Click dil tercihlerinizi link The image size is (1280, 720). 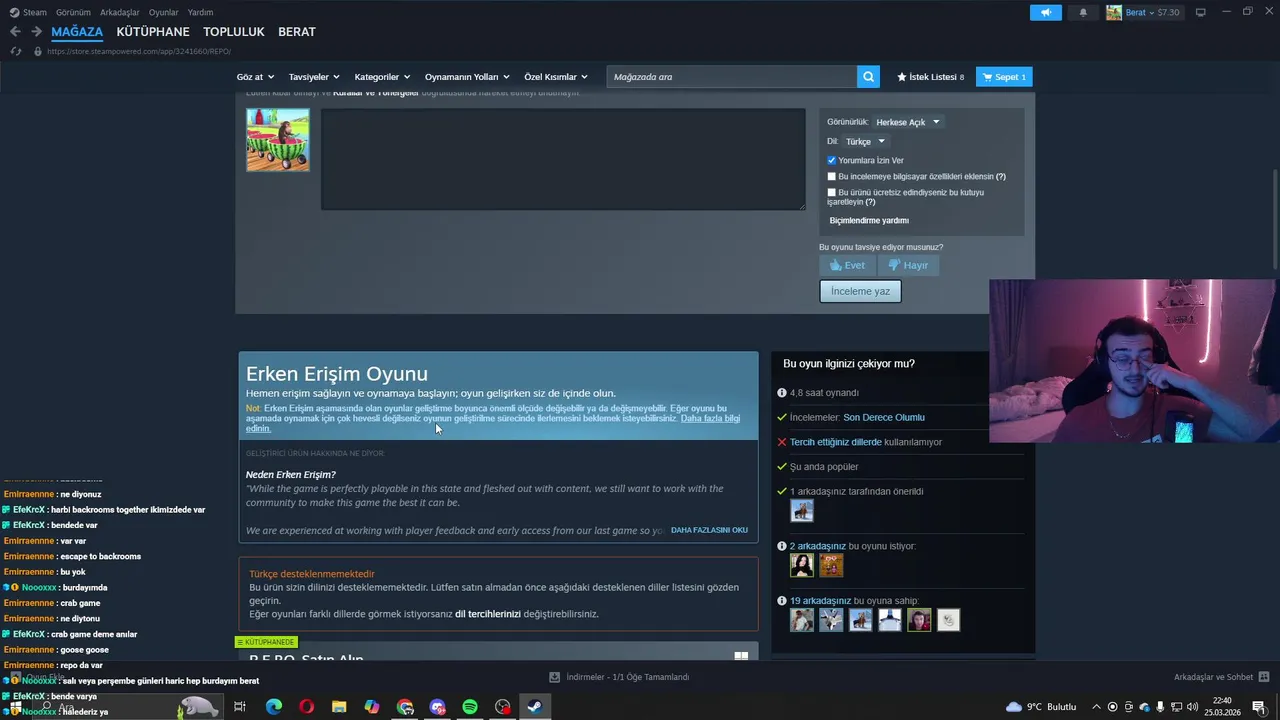tap(488, 614)
